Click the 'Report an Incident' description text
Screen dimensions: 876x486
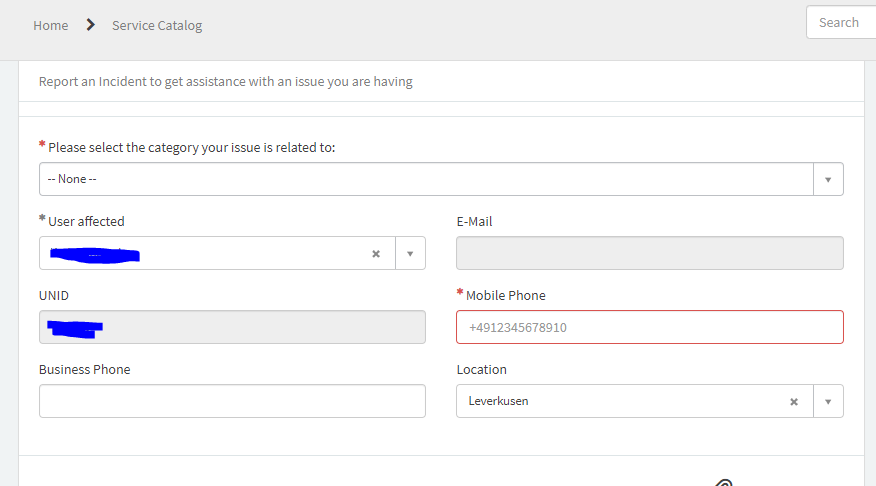click(x=226, y=82)
